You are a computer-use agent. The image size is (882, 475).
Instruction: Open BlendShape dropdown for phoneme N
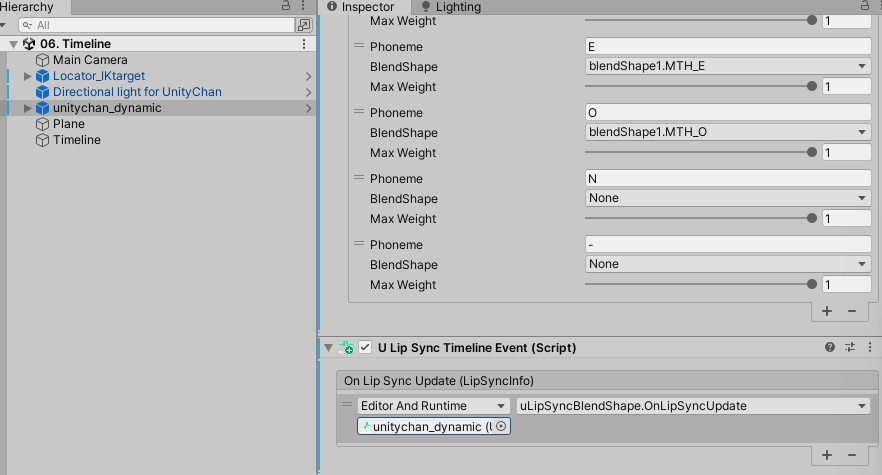(728, 198)
